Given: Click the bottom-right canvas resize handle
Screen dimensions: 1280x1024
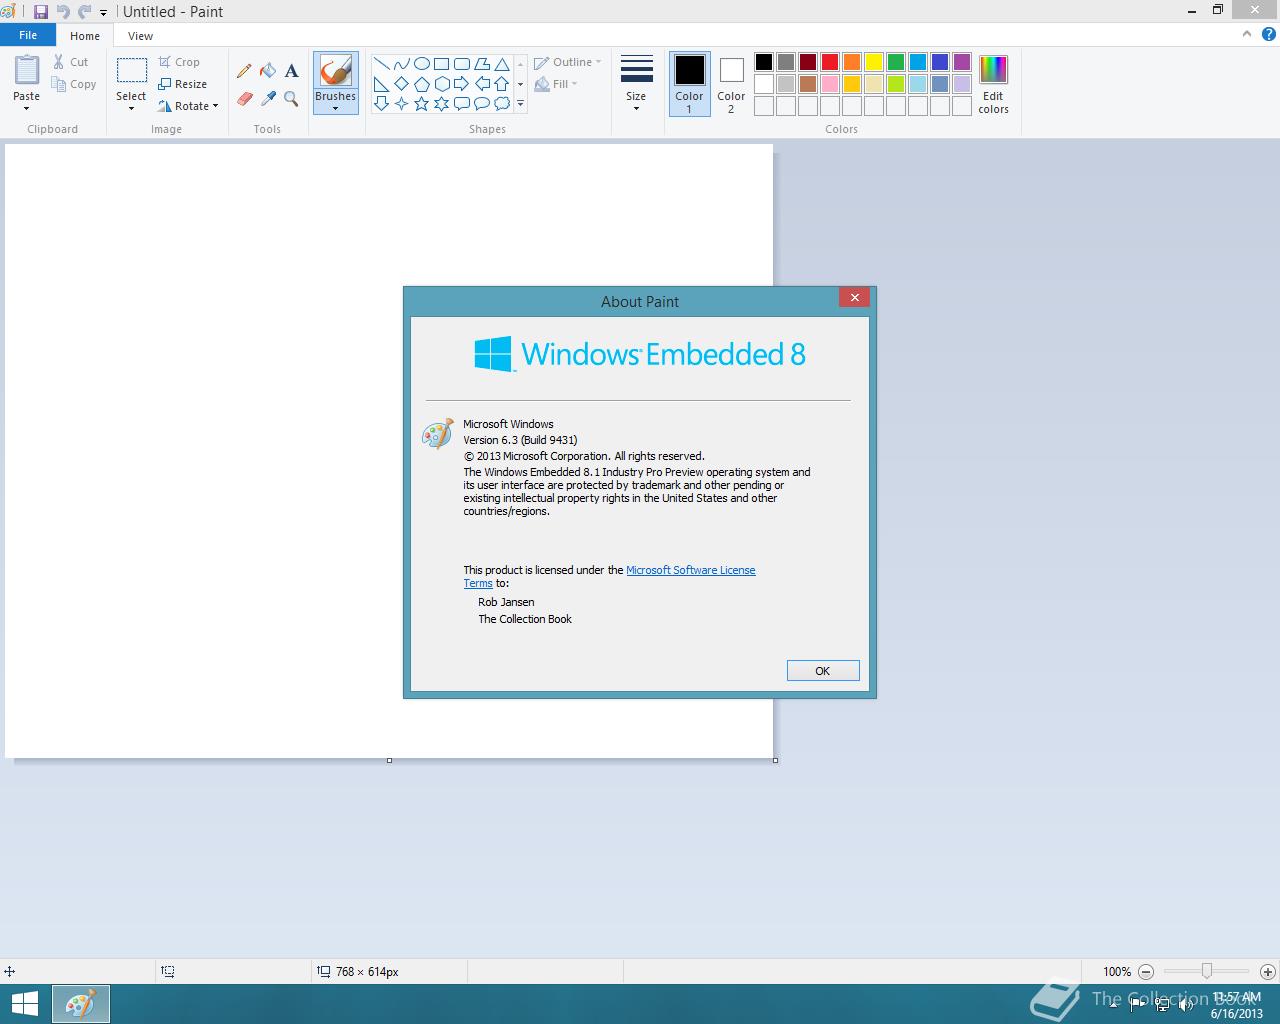Looking at the screenshot, I should pyautogui.click(x=775, y=760).
